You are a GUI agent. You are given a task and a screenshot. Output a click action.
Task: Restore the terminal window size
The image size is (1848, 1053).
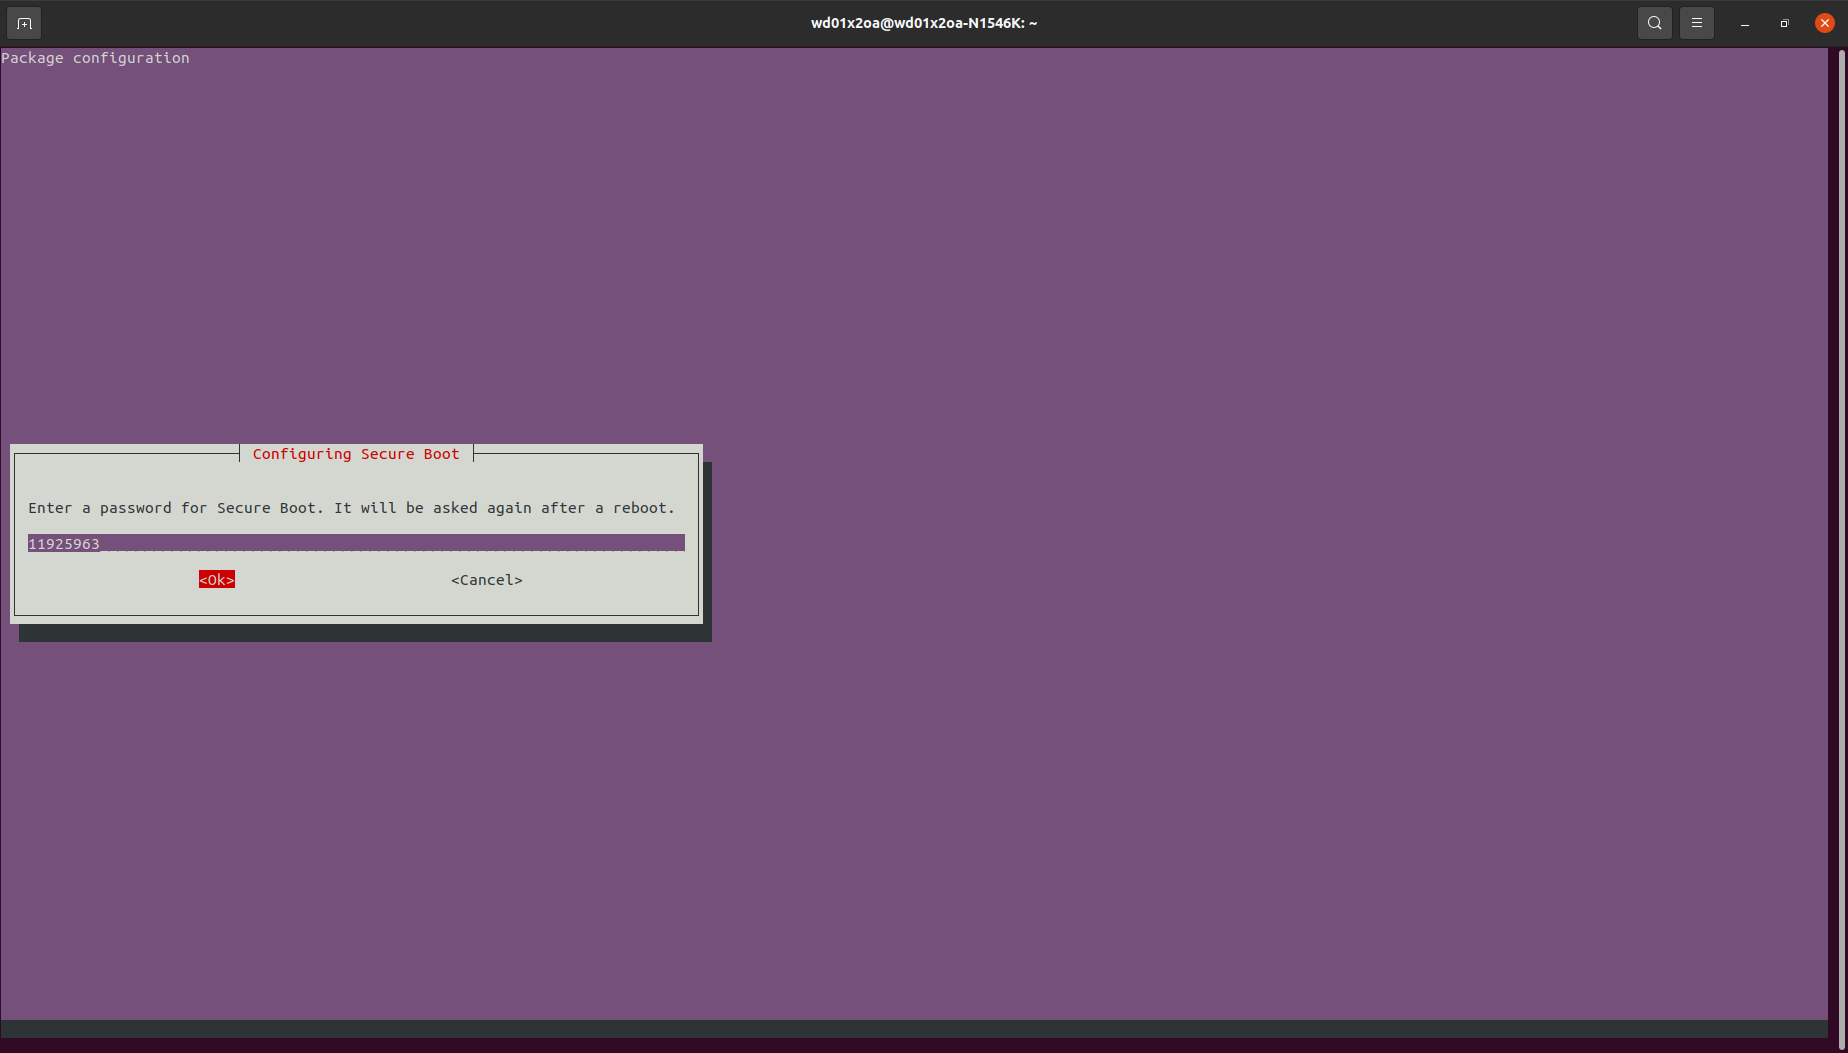[1784, 22]
